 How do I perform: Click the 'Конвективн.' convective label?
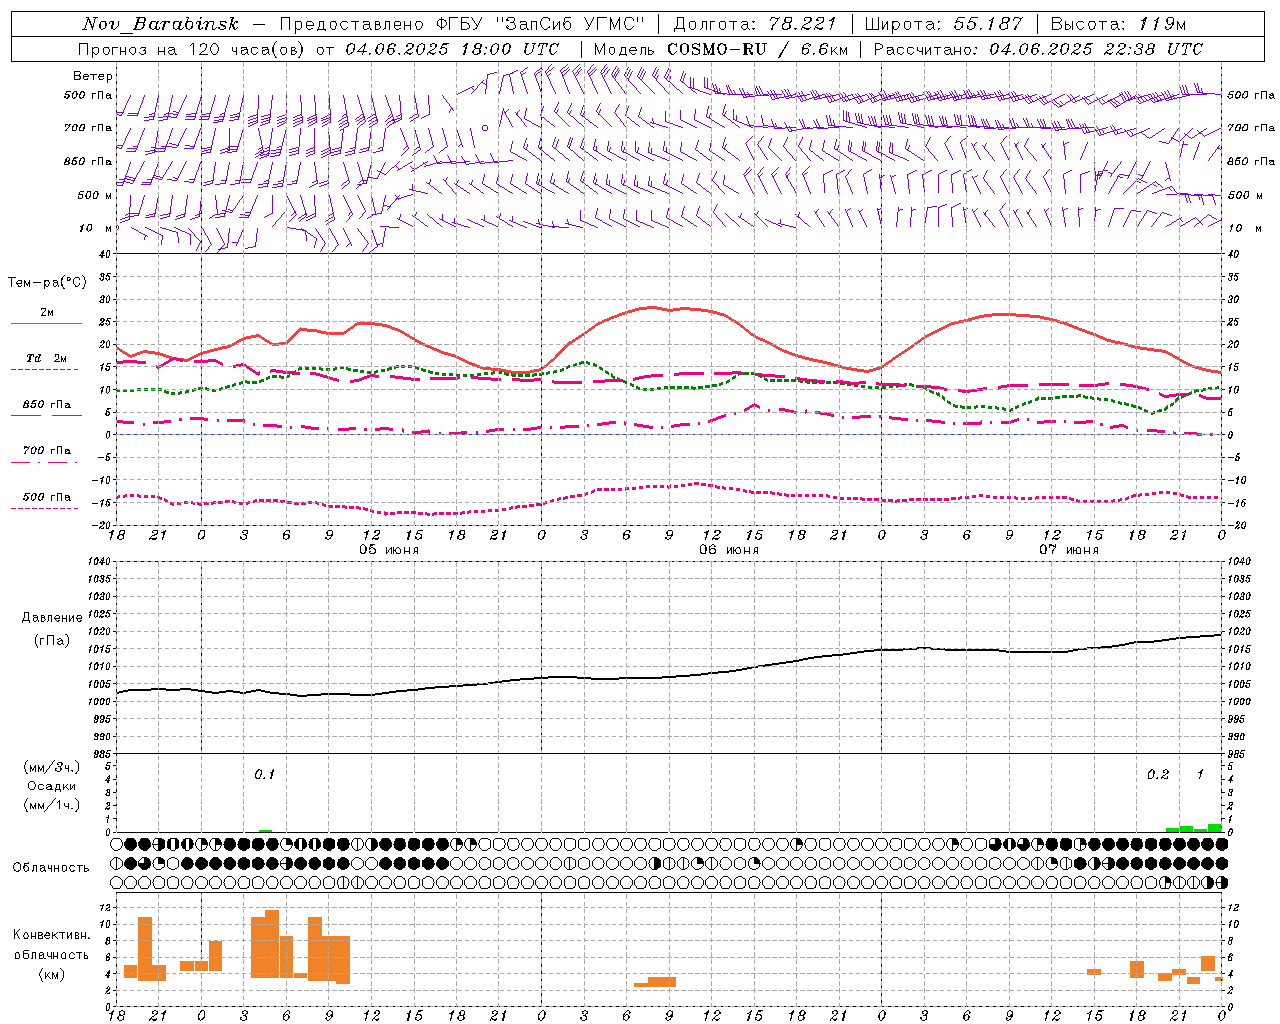click(51, 935)
